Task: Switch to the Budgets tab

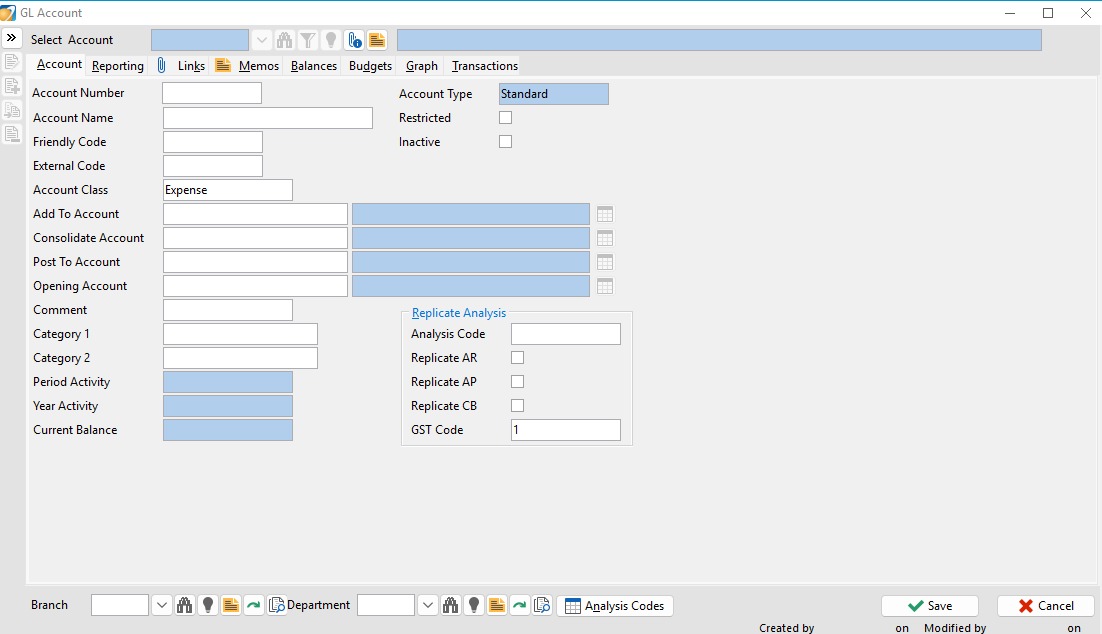Action: tap(370, 65)
